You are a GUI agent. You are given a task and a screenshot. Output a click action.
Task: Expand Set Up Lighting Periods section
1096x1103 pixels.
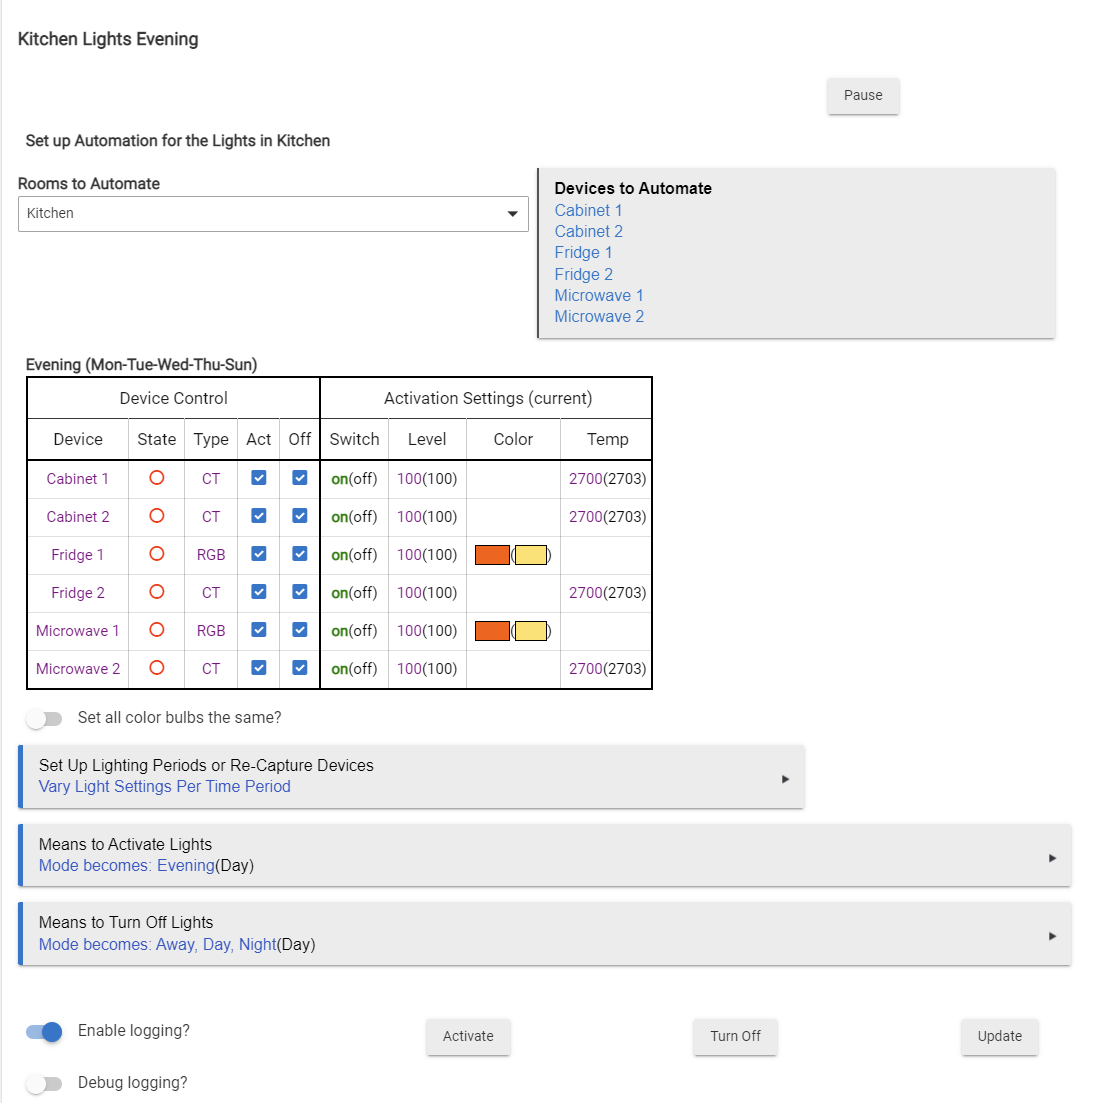coord(411,776)
